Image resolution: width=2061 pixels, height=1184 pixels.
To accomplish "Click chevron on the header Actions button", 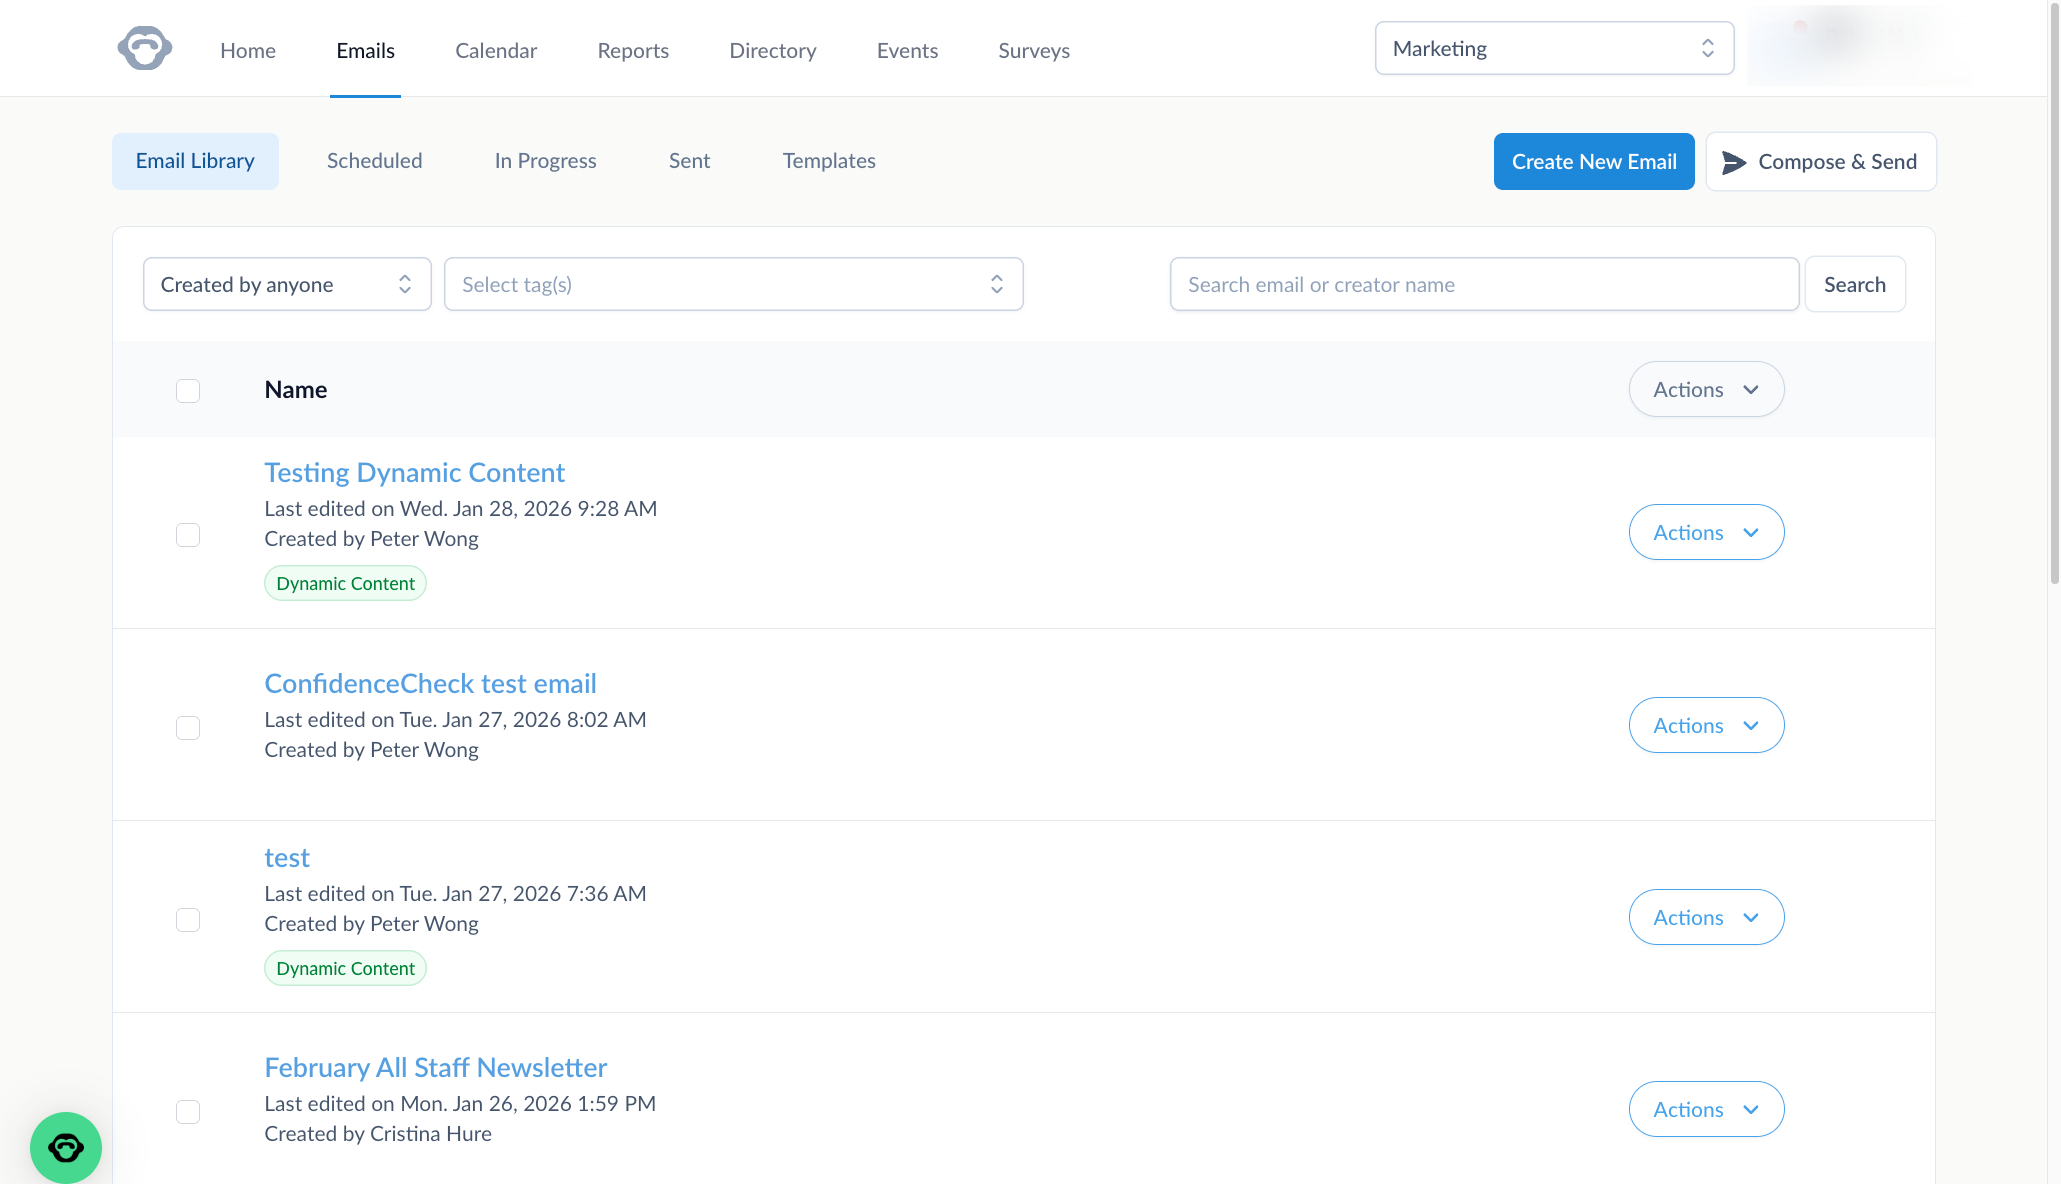I will 1750,390.
